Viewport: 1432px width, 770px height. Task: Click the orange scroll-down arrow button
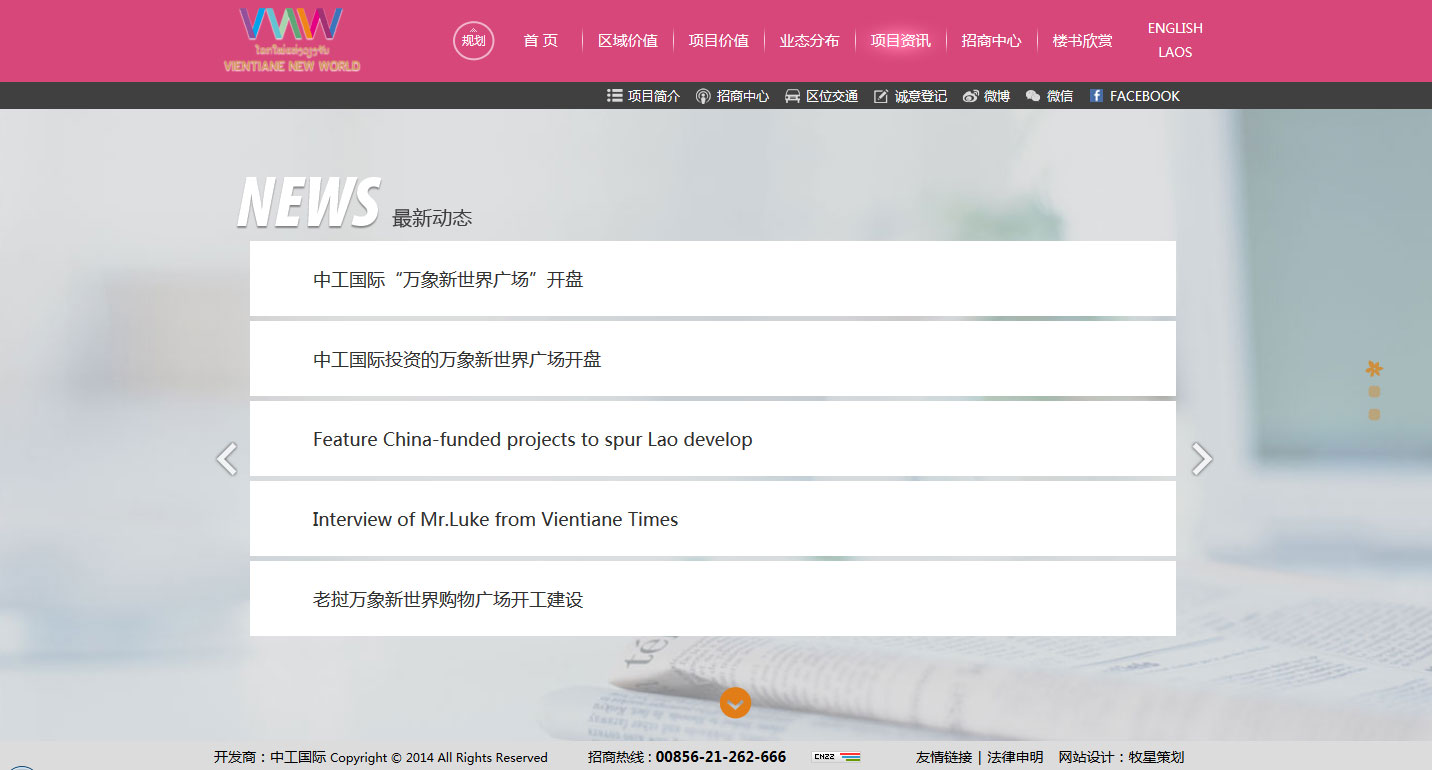tap(735, 703)
